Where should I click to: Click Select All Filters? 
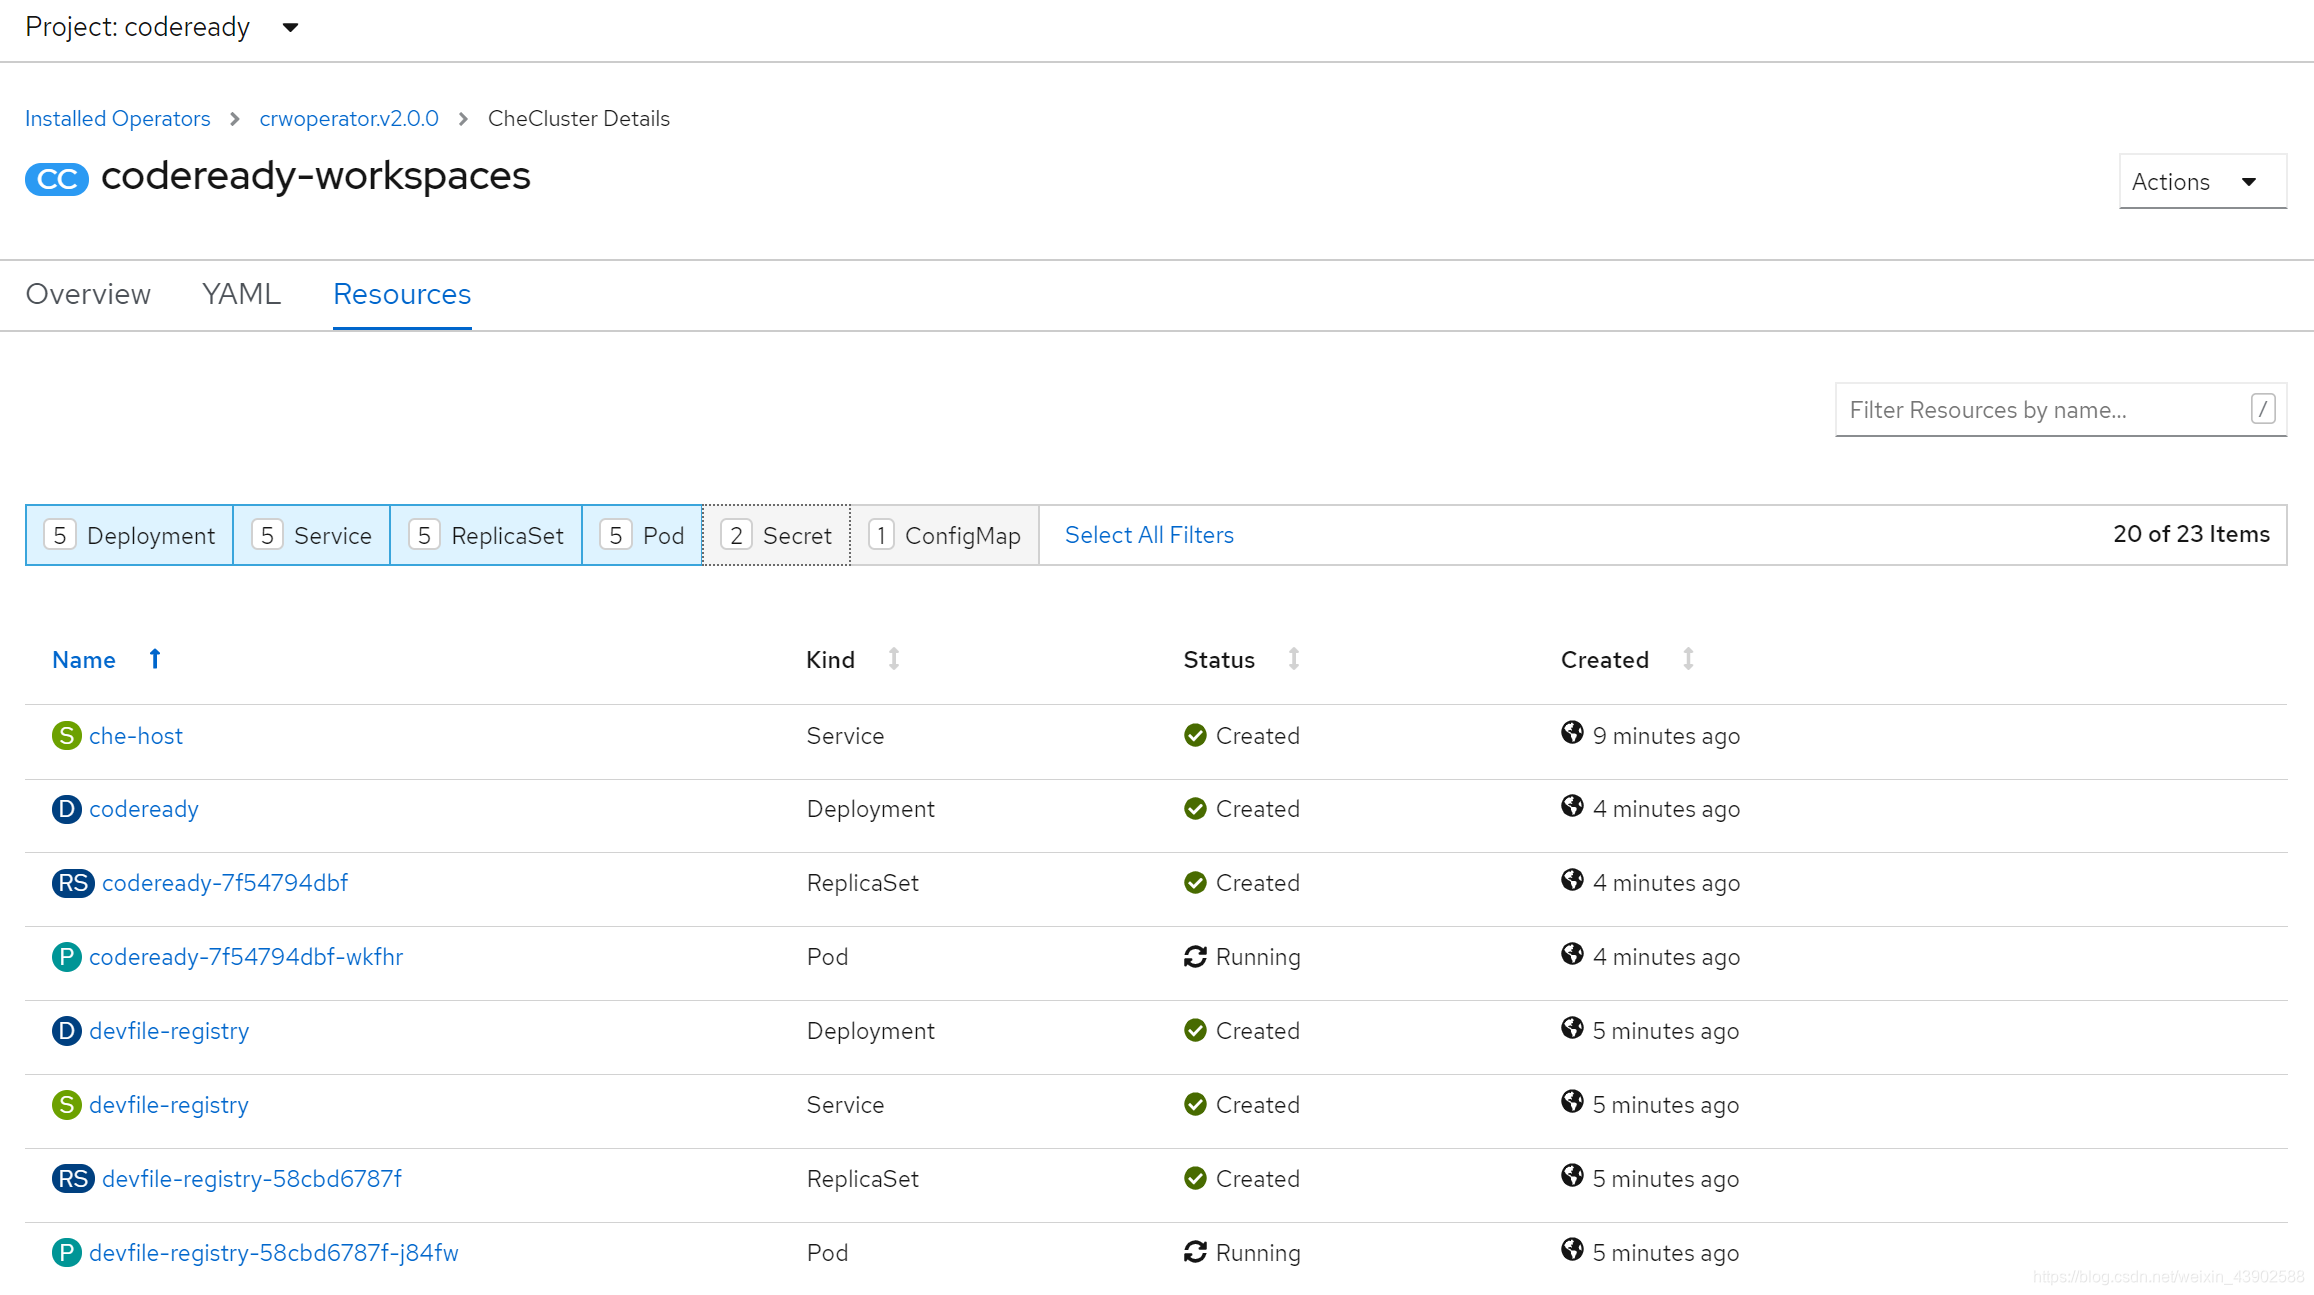(x=1149, y=535)
